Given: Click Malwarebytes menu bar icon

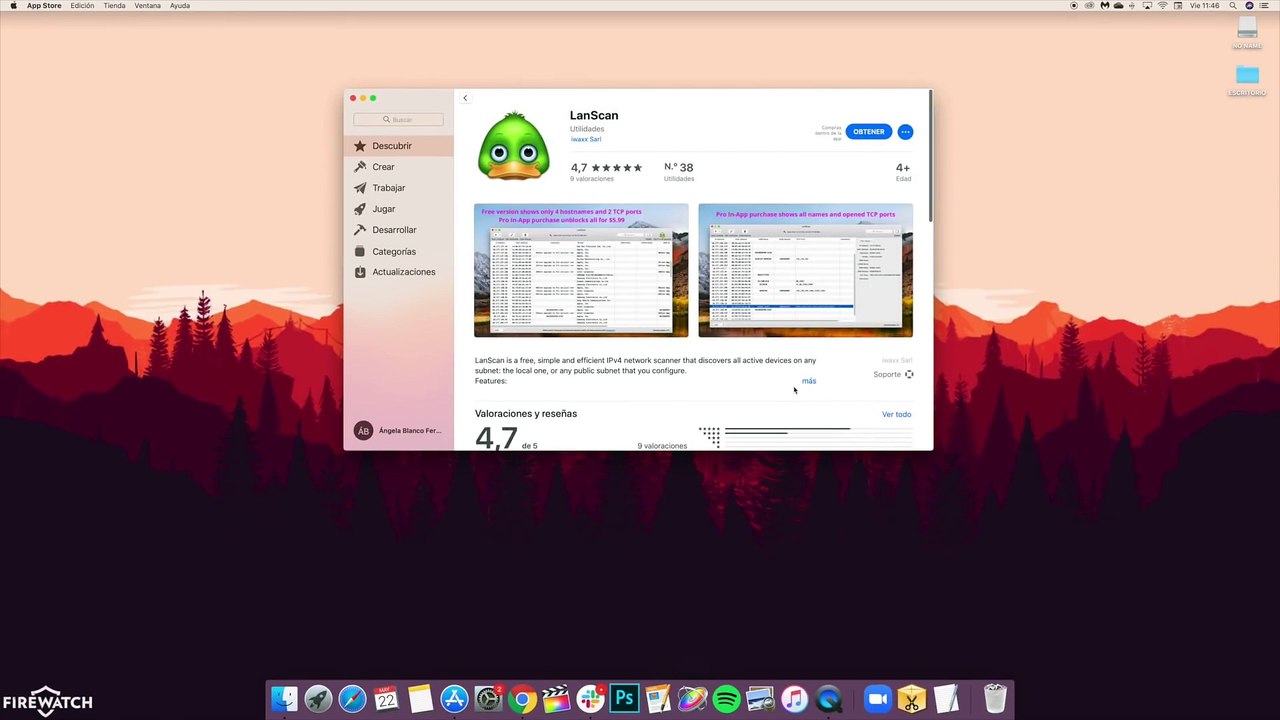Looking at the screenshot, I should pos(1104,5).
